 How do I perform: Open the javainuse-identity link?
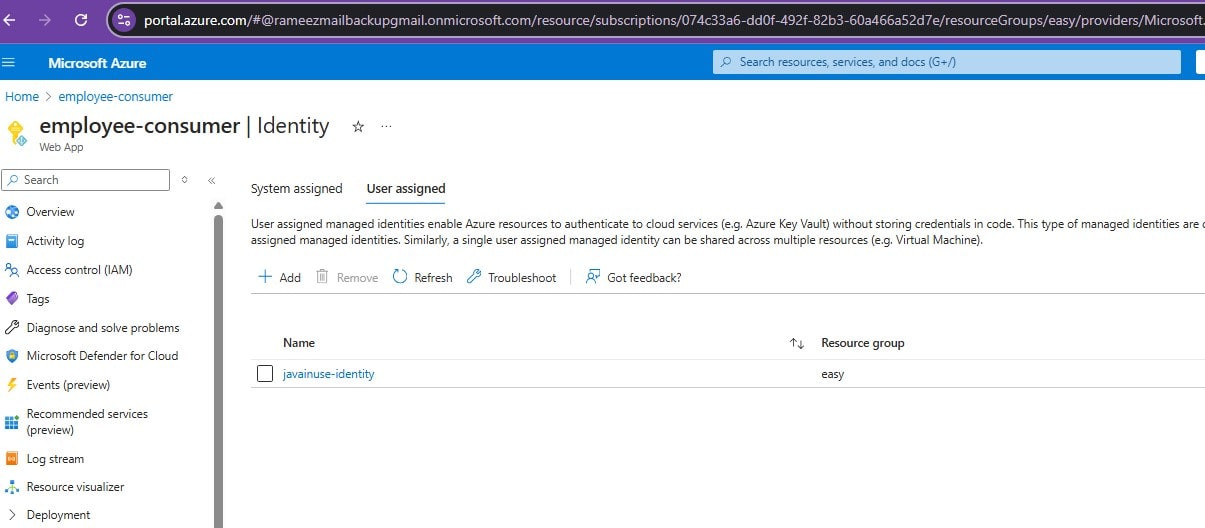pos(329,374)
